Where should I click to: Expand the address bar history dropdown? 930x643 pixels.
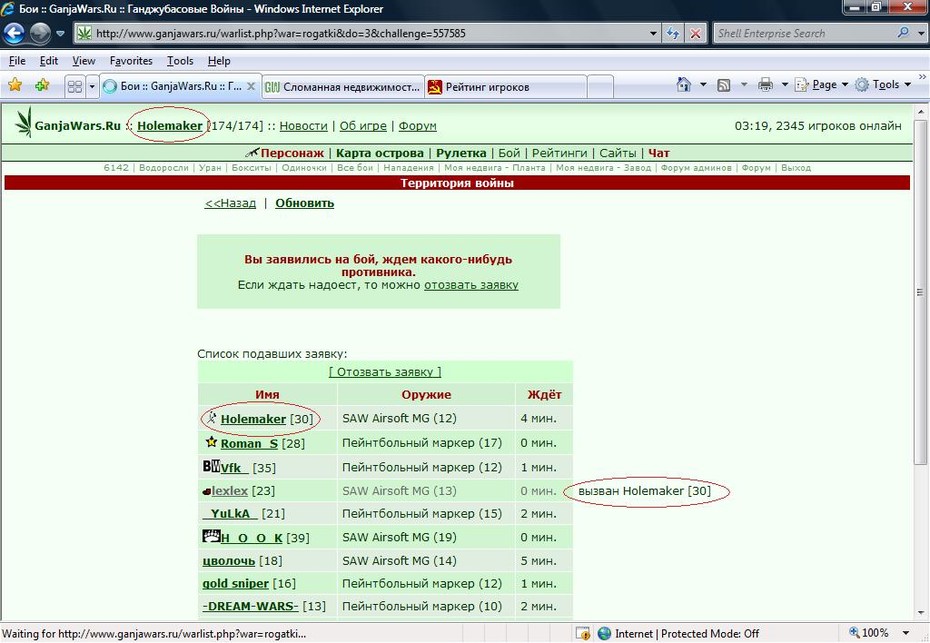(653, 34)
